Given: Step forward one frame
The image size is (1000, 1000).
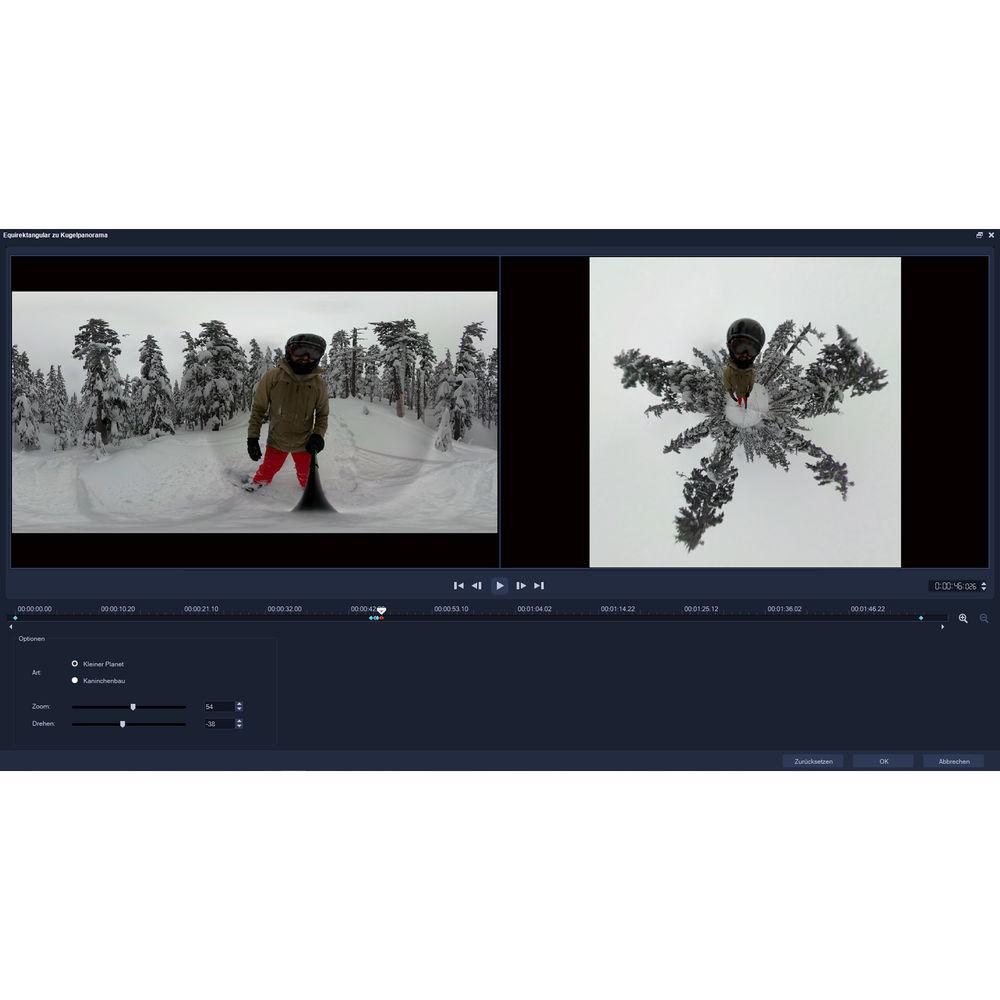Looking at the screenshot, I should click(x=521, y=585).
